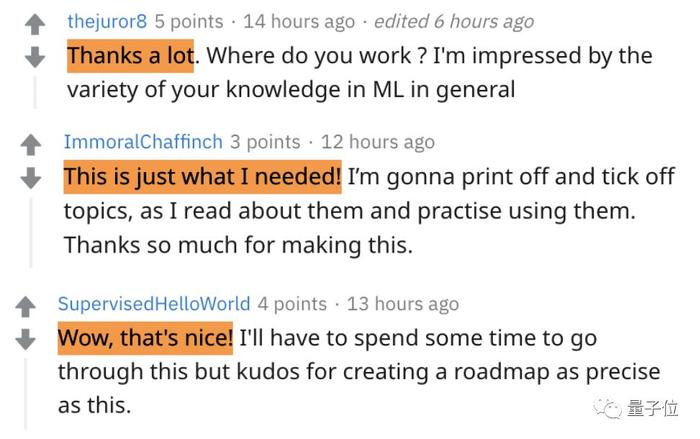Click the '12 hours ago' timestamp
The height and width of the screenshot is (439, 700).
[x=378, y=142]
